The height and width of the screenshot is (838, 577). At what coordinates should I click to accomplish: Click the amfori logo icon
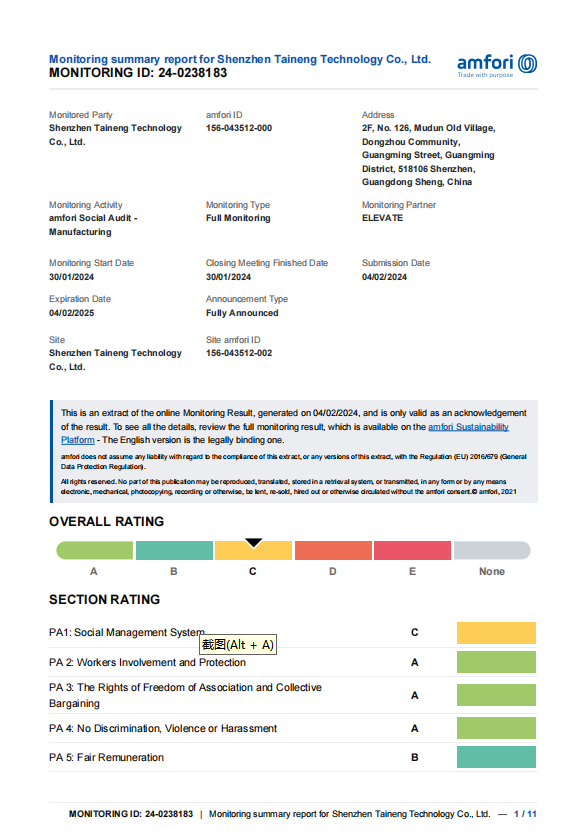(528, 64)
